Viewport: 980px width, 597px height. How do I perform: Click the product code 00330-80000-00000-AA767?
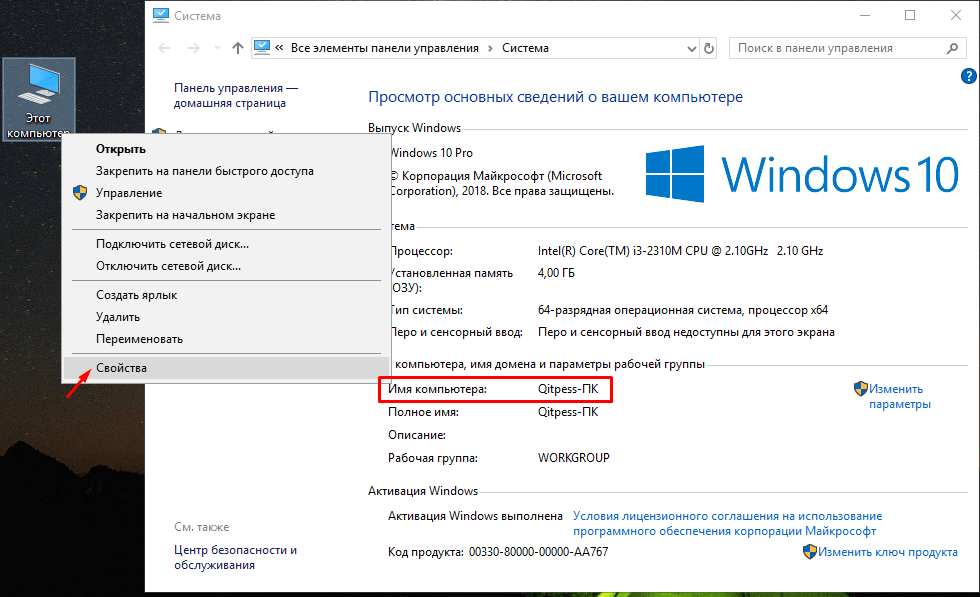tap(538, 552)
